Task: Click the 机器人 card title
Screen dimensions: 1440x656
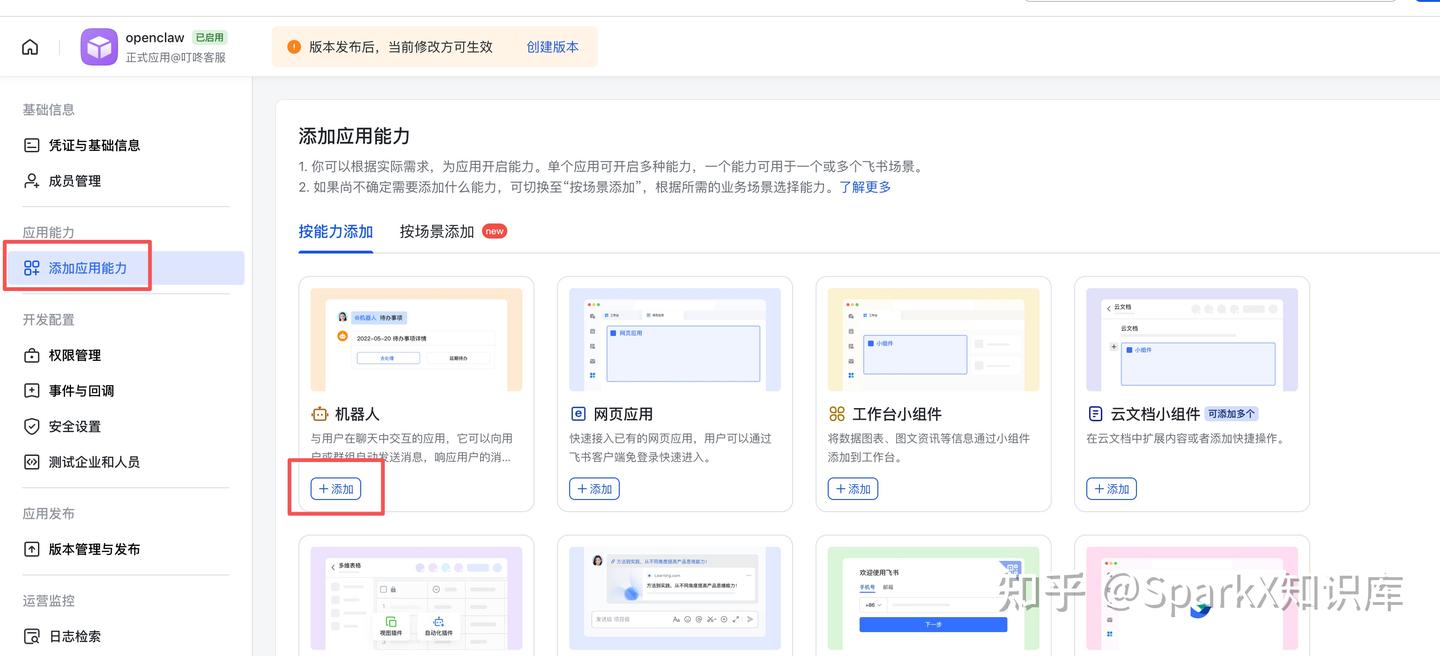Action: [x=357, y=414]
